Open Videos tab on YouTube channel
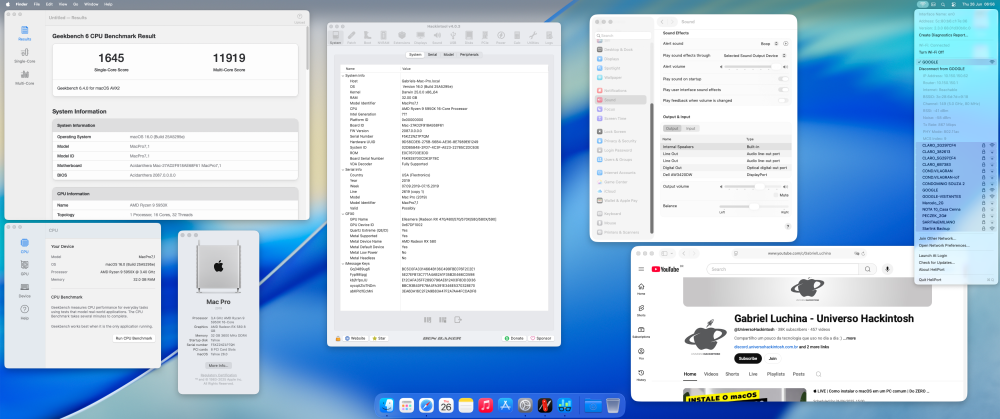This screenshot has width=1000, height=419. [710, 374]
